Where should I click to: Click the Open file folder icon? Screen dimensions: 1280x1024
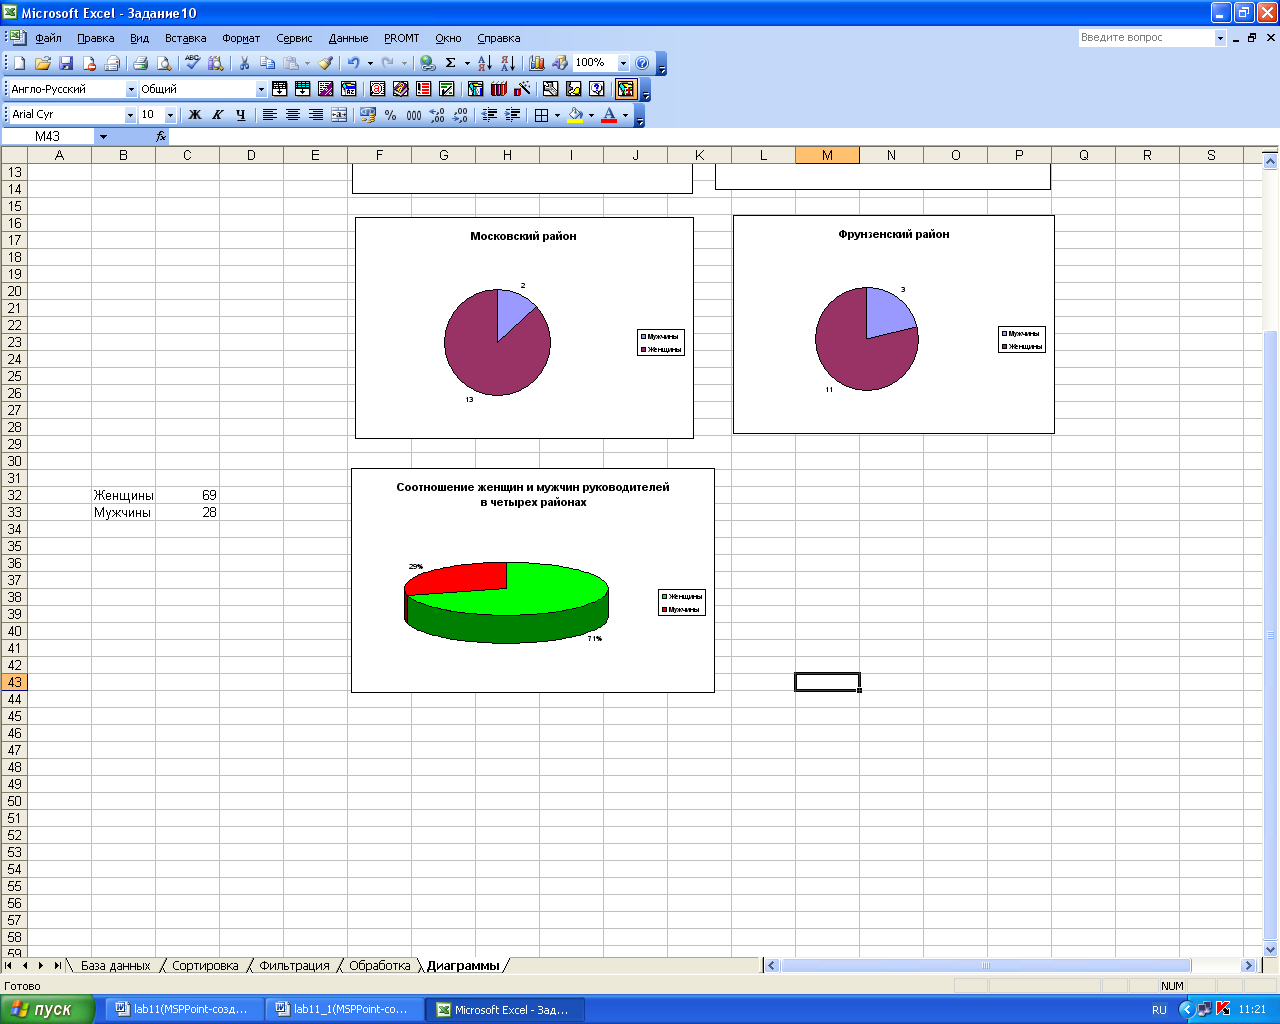point(43,63)
